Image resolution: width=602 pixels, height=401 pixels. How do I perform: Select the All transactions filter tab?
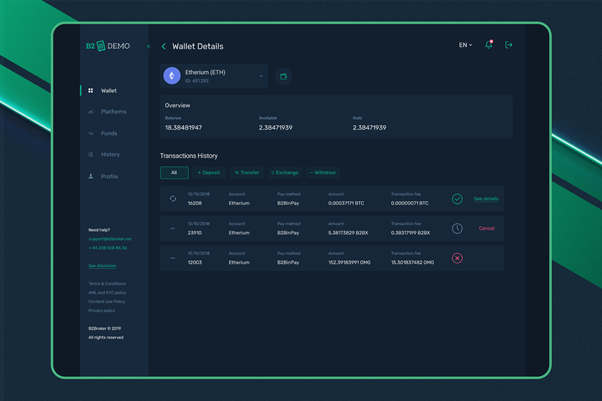pyautogui.click(x=174, y=173)
